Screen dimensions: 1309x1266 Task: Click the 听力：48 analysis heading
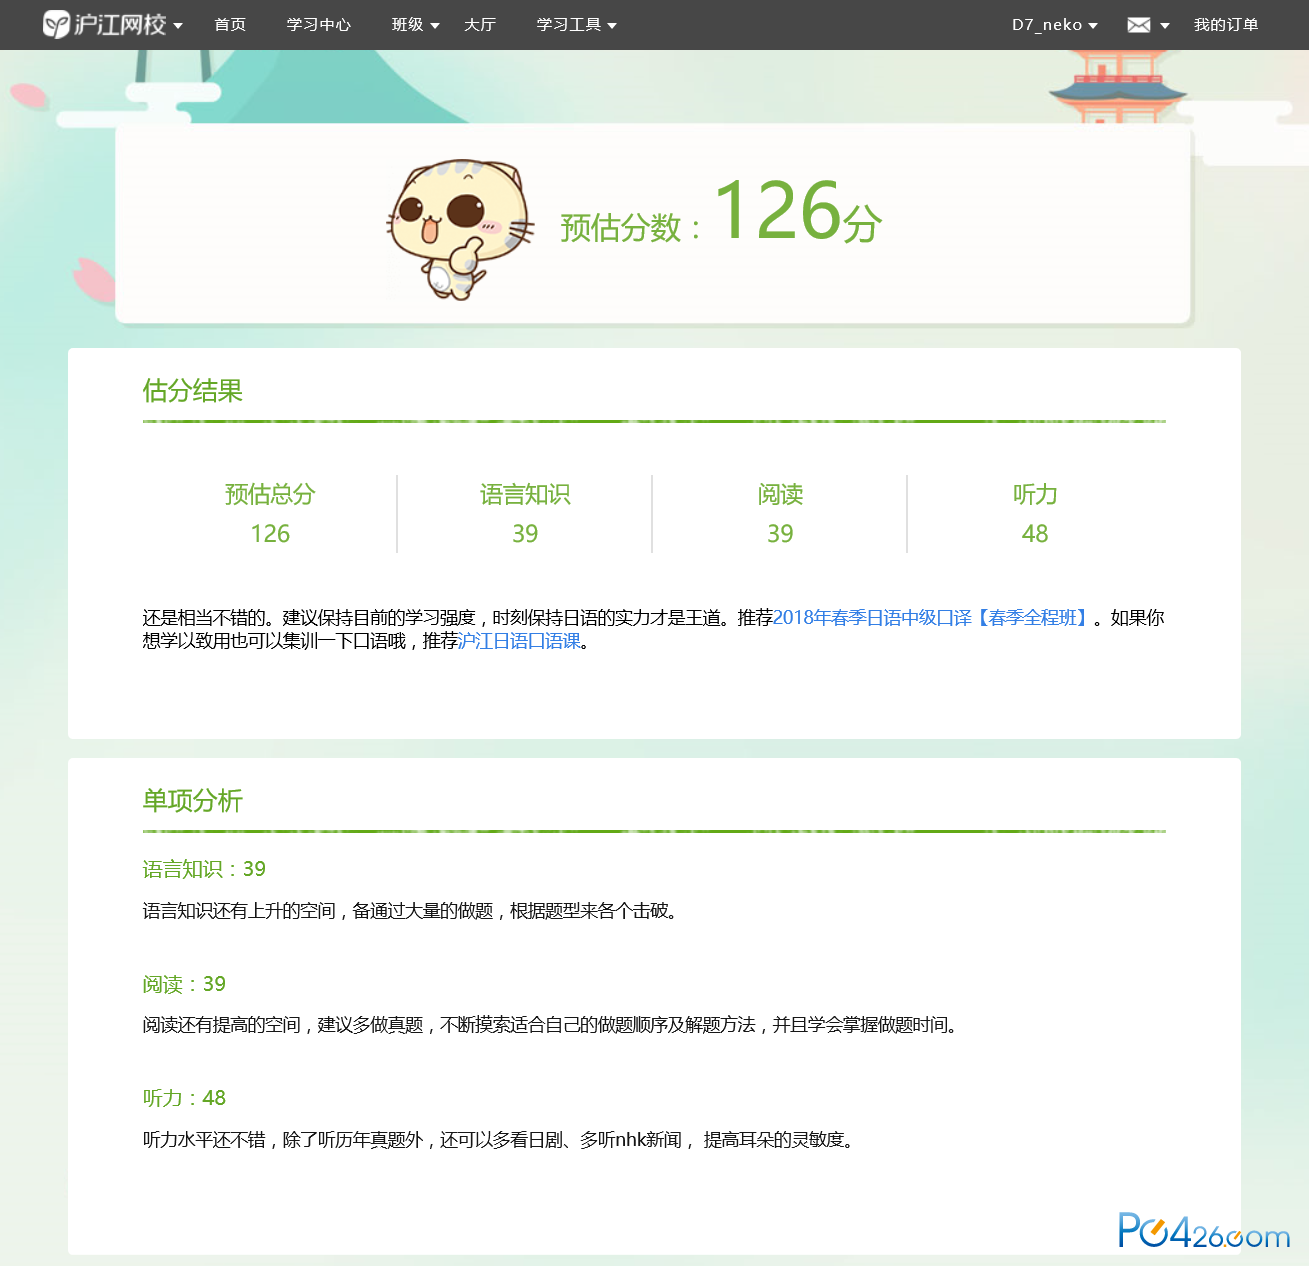tap(184, 1098)
